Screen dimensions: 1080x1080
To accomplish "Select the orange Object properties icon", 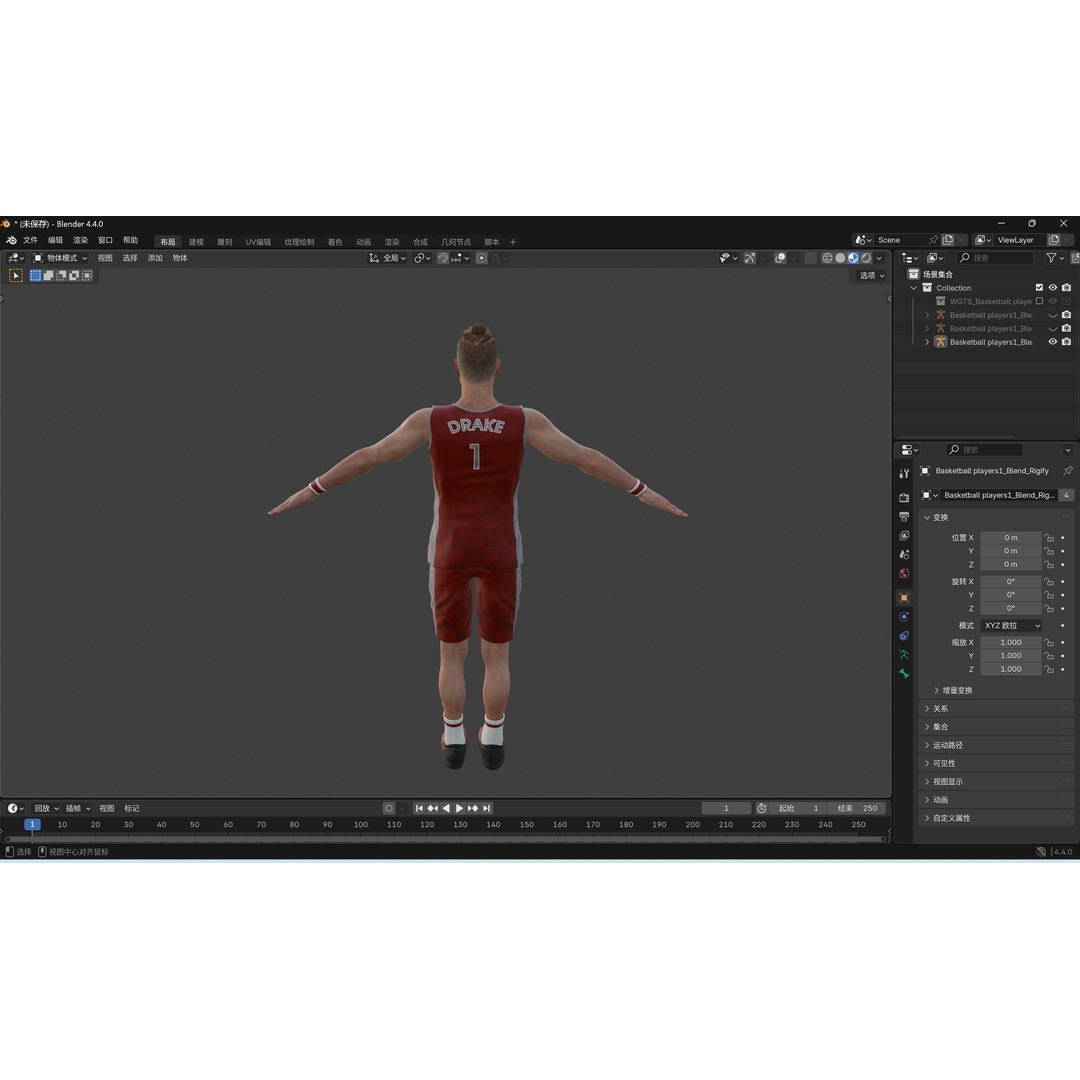I will click(x=904, y=597).
